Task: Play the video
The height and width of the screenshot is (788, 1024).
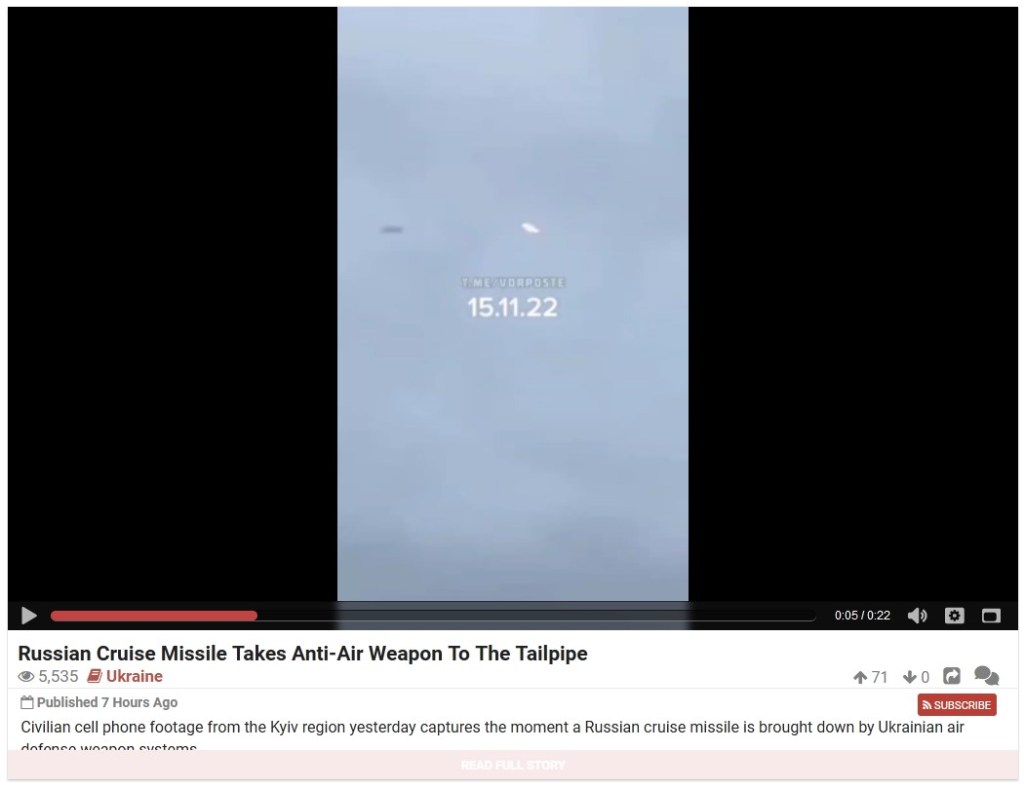Action: pyautogui.click(x=29, y=616)
